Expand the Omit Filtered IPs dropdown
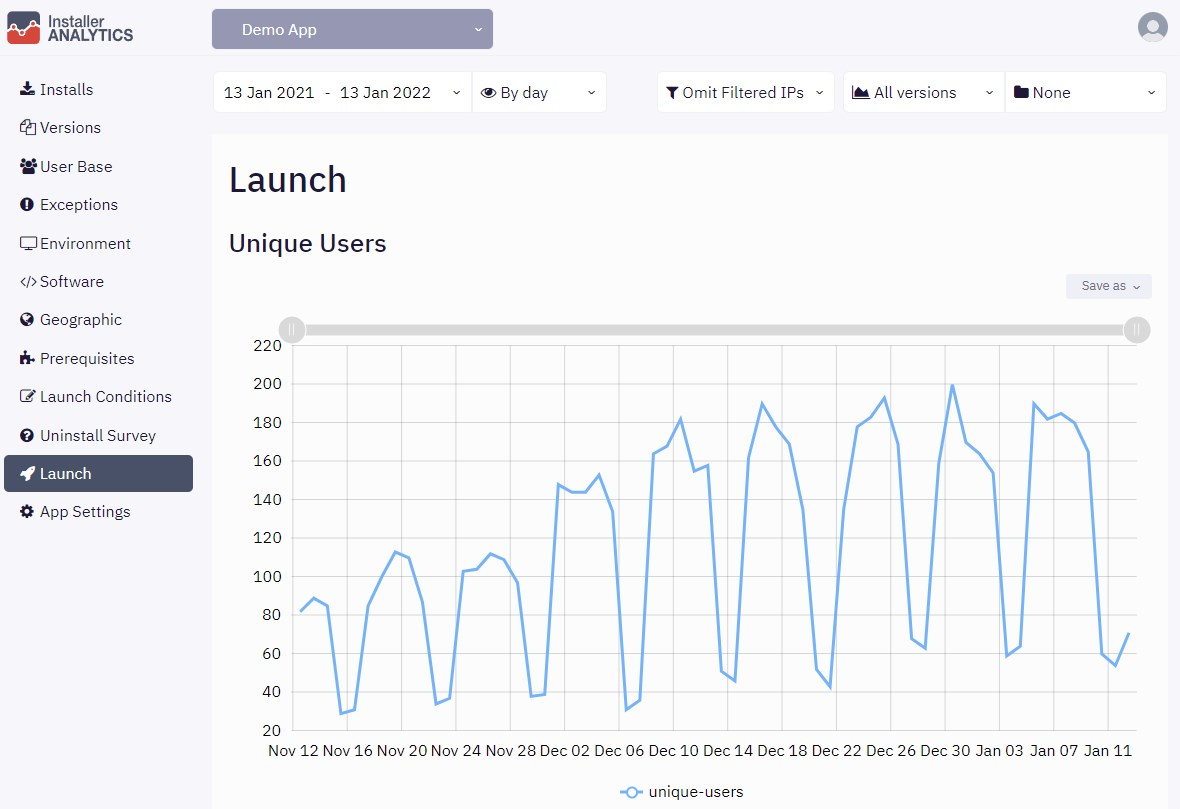This screenshot has height=809, width=1180. point(745,93)
